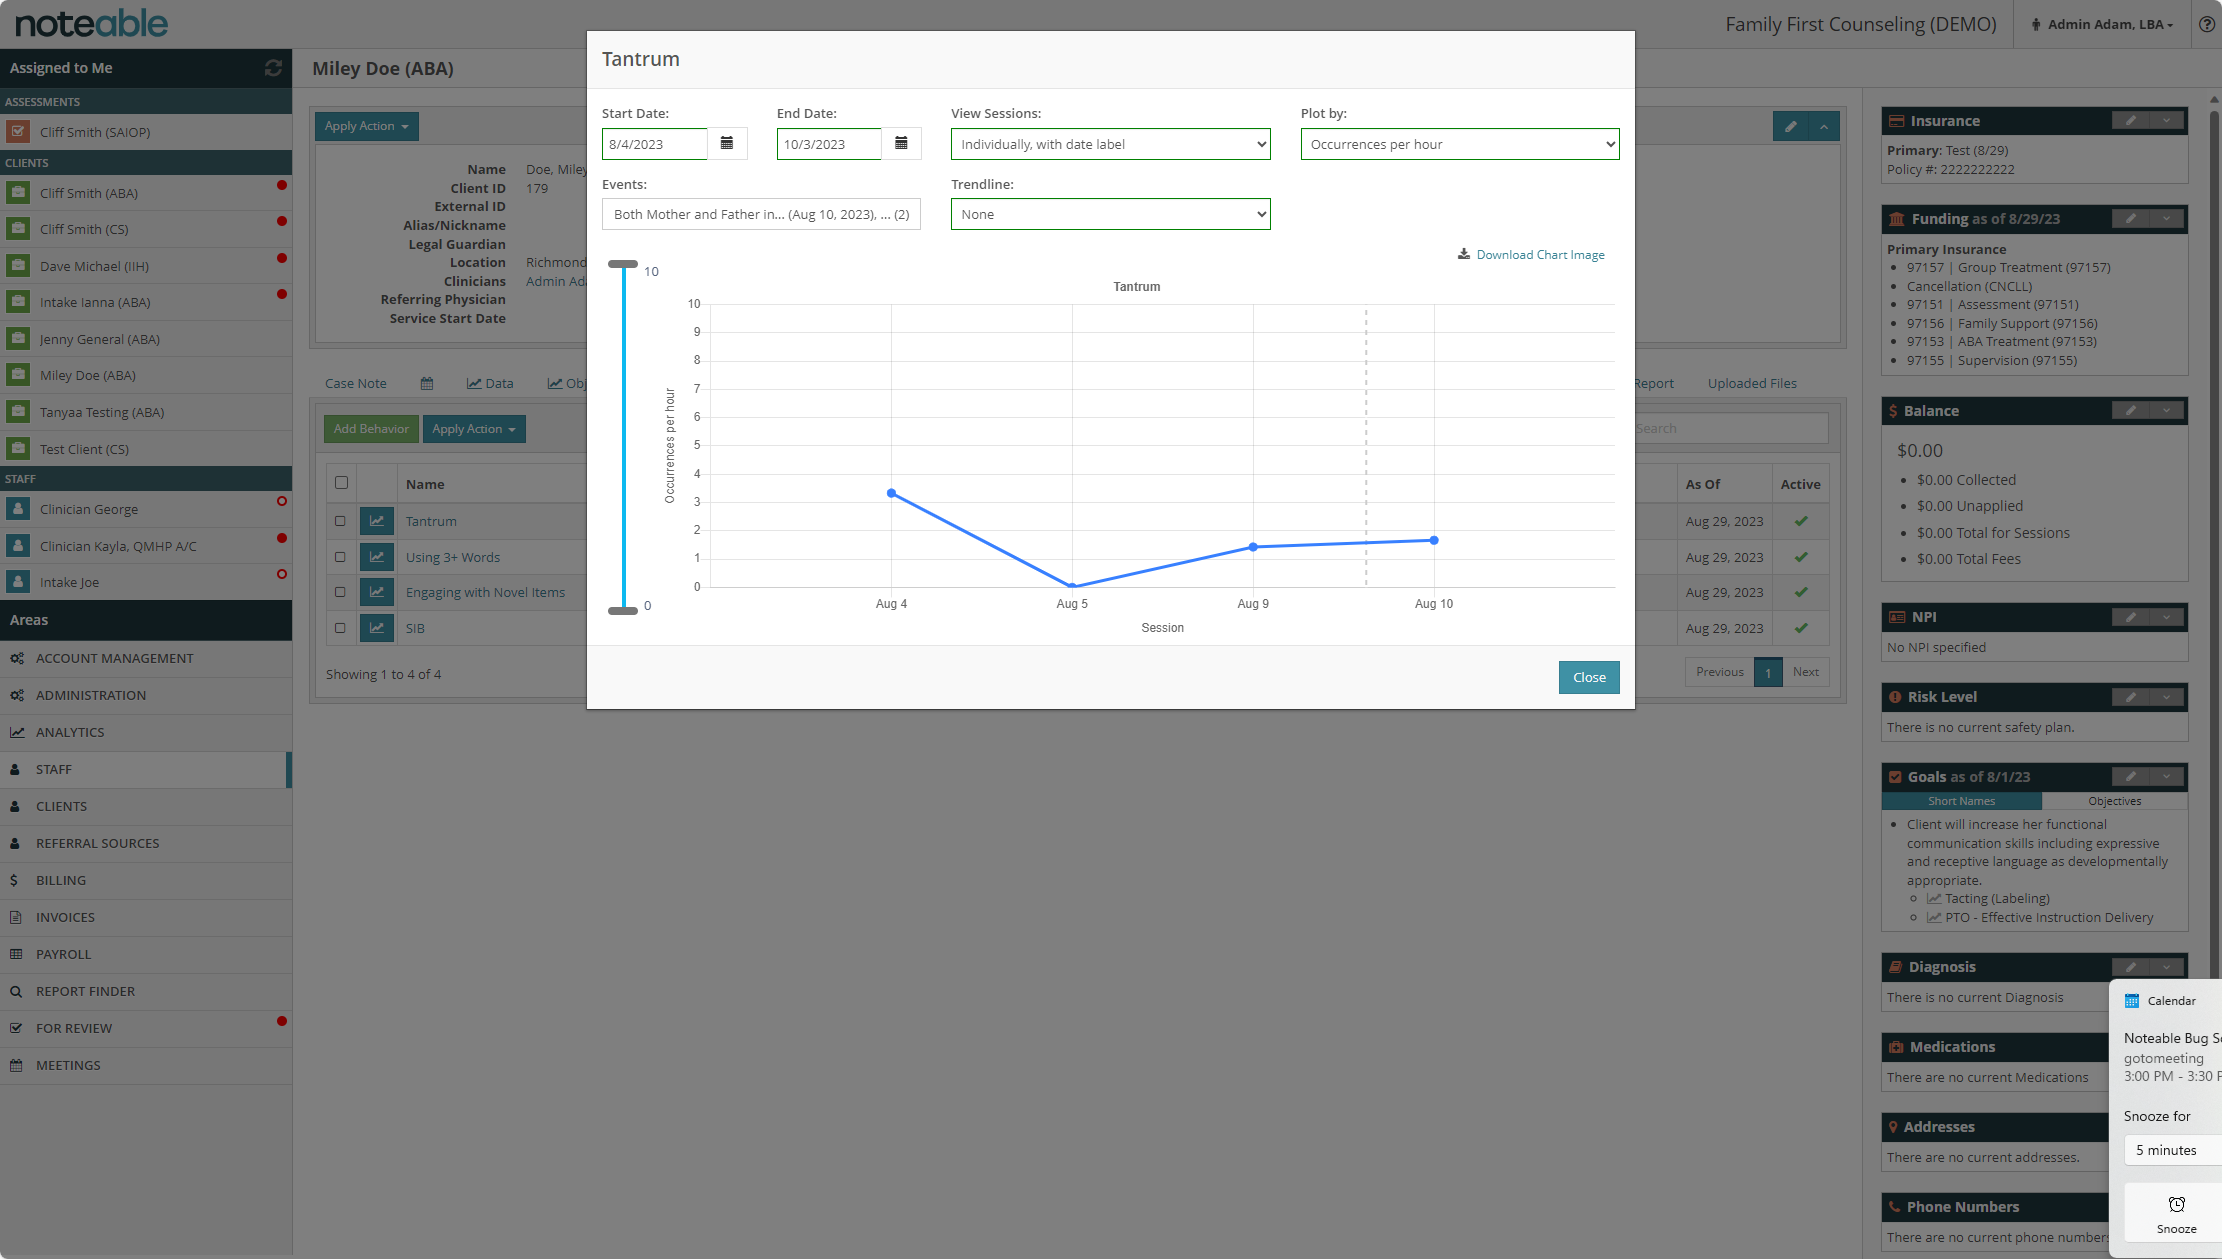This screenshot has height=1259, width=2222.
Task: Check the Engaging with Novel Items checkbox
Action: [340, 592]
